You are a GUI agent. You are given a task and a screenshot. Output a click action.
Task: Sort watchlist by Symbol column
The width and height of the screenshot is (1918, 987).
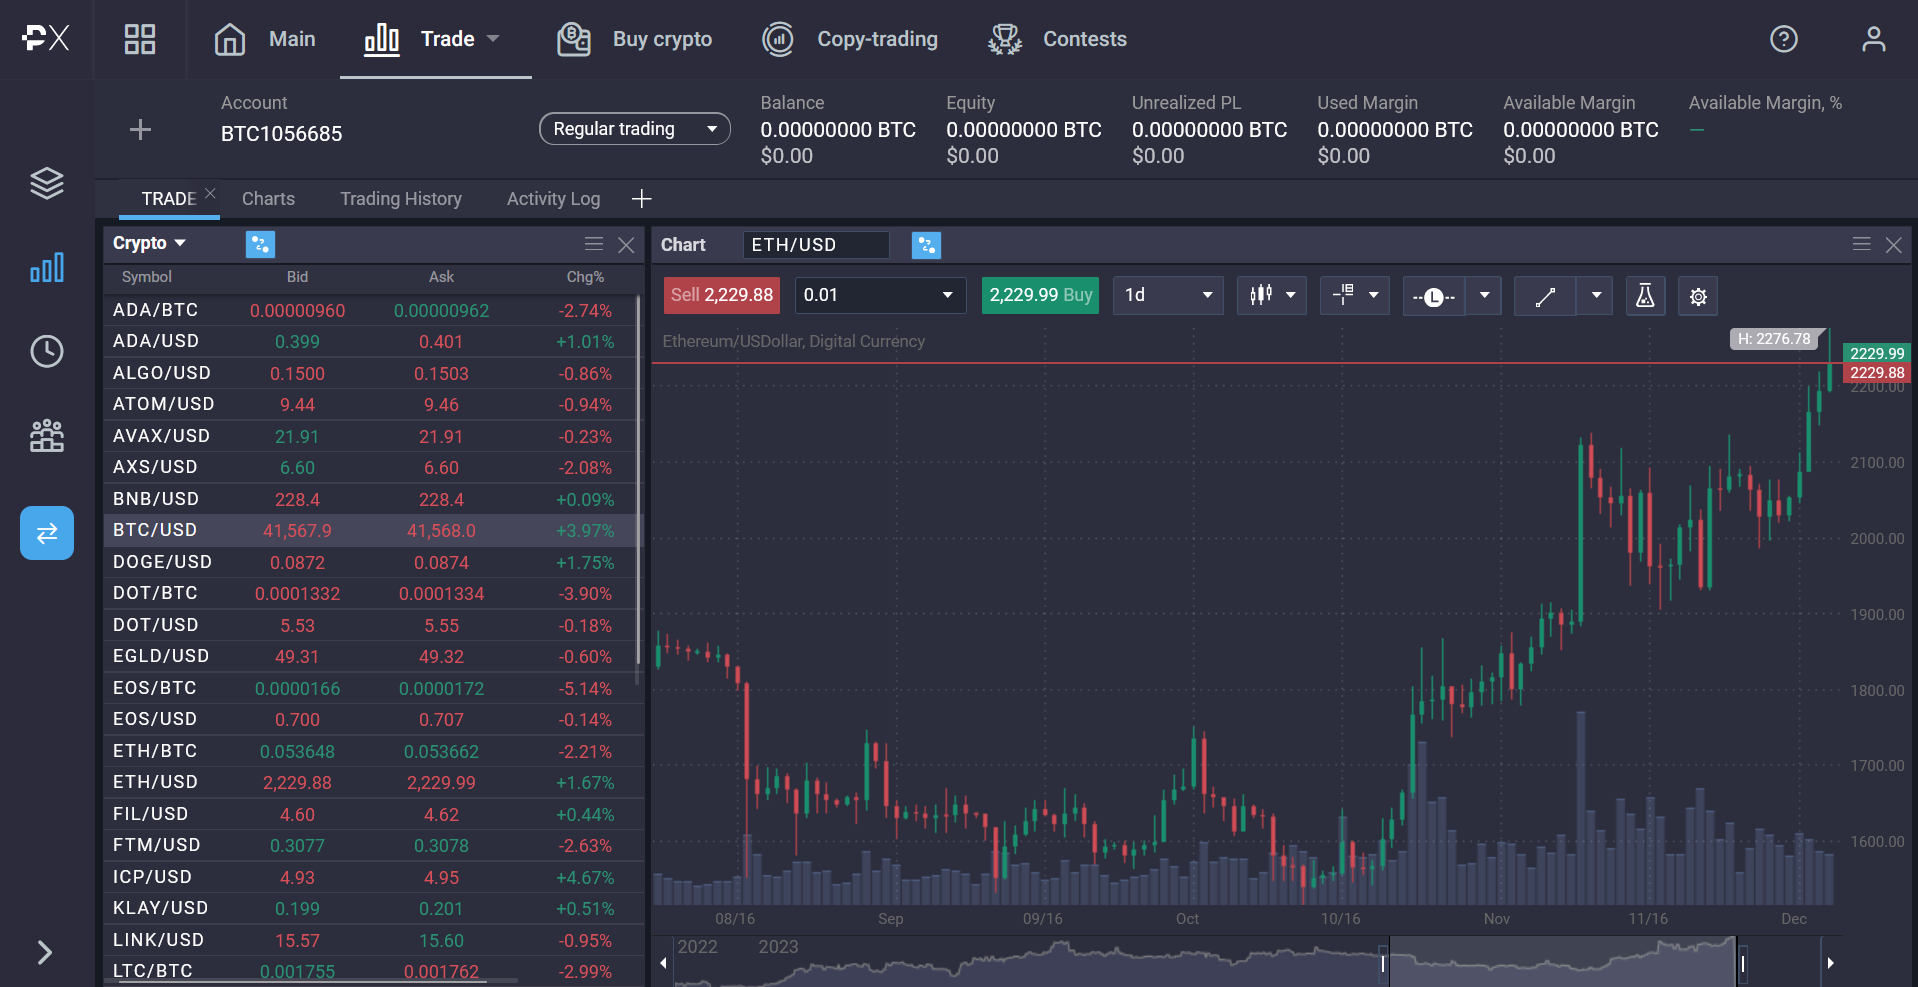[147, 277]
